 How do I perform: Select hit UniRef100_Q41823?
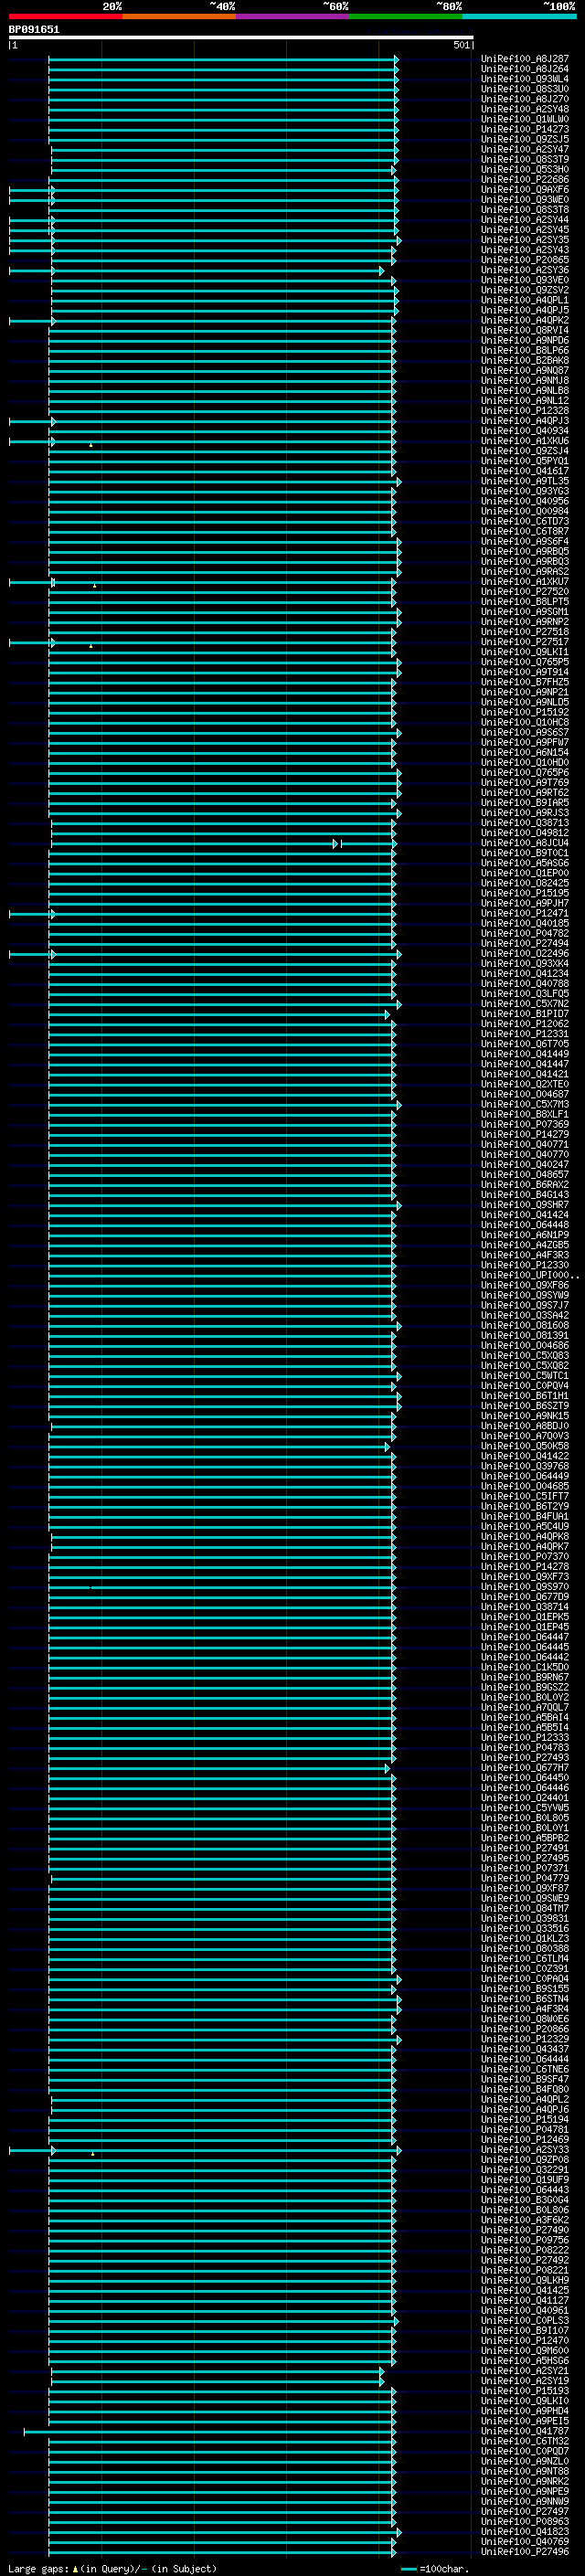525,2533
